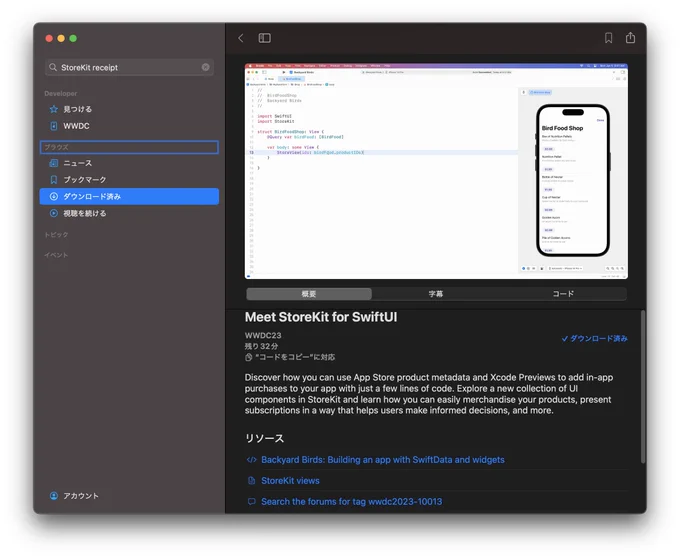Click the play icon beside 視聴を続ける

tap(54, 213)
